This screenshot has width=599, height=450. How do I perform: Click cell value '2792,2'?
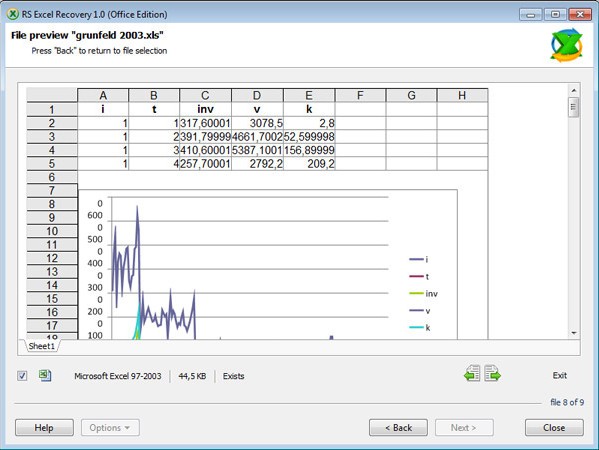pyautogui.click(x=257, y=163)
